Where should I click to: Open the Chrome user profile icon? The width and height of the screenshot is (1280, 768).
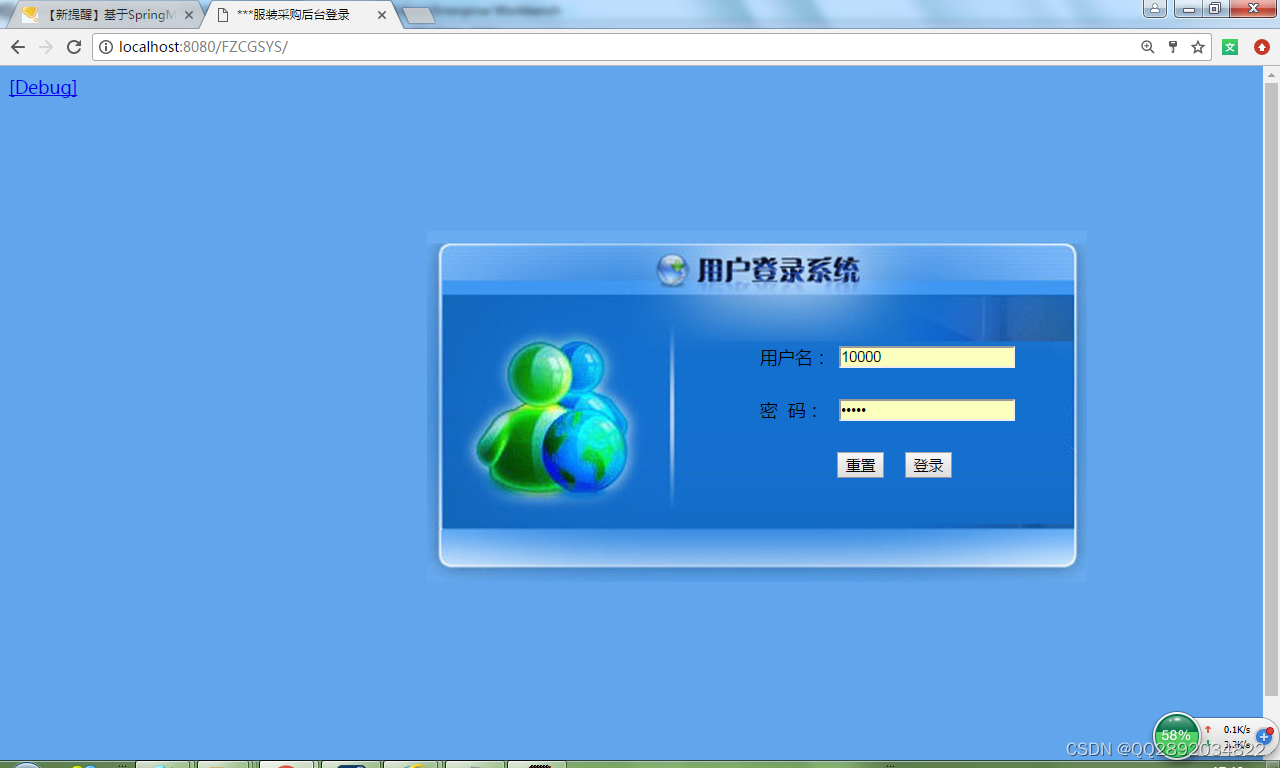1155,9
